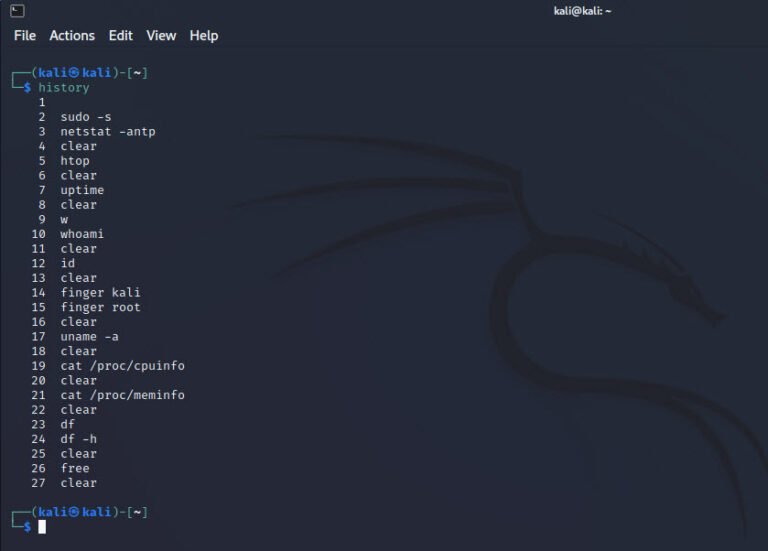Open the View menu
Image resolution: width=768 pixels, height=551 pixels.
[161, 36]
